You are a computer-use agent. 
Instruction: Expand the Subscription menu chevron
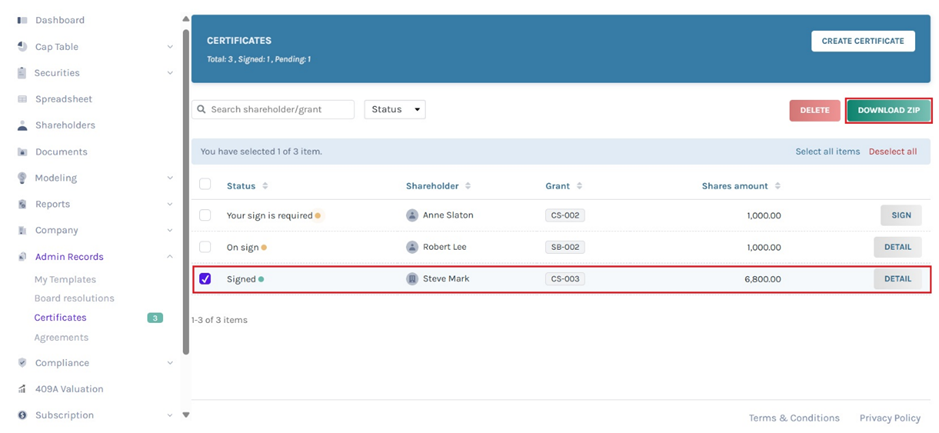tap(170, 415)
